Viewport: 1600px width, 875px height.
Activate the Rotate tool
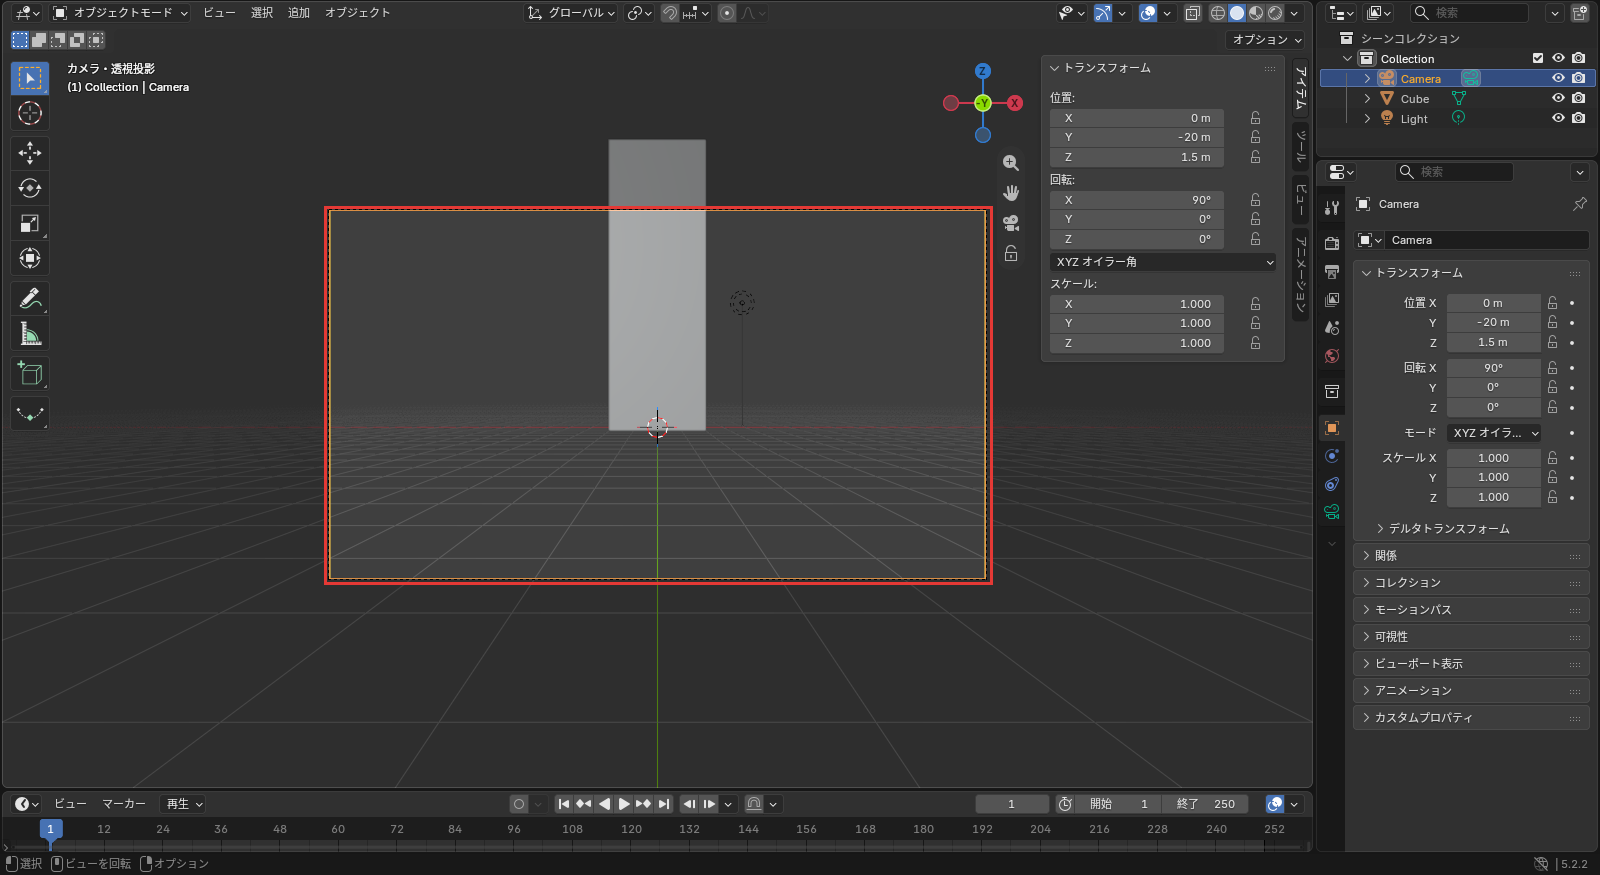(30, 188)
